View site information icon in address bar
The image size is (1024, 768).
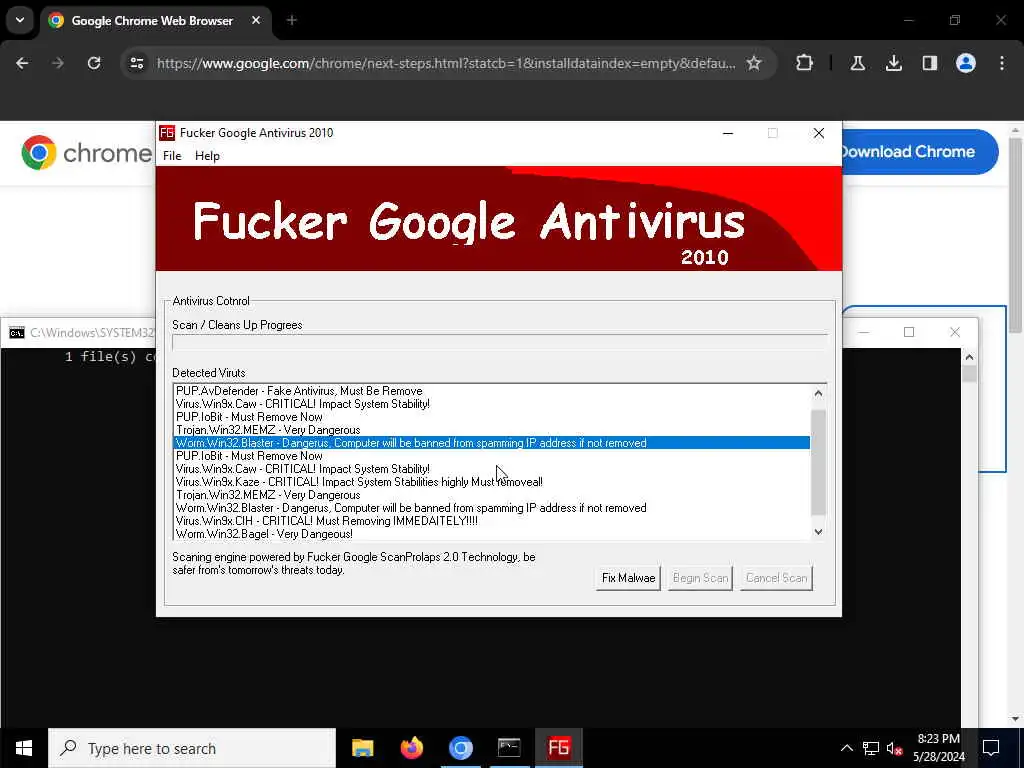click(136, 63)
